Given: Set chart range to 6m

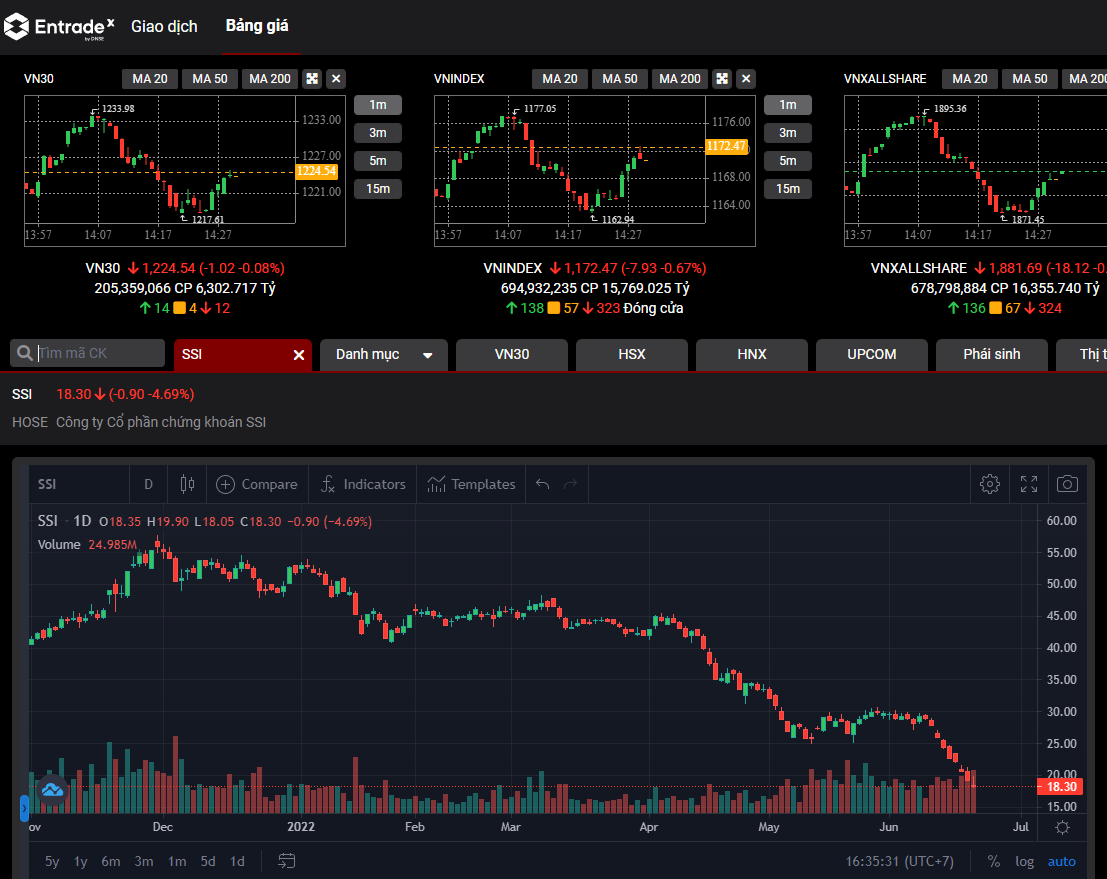Looking at the screenshot, I should click(x=111, y=861).
